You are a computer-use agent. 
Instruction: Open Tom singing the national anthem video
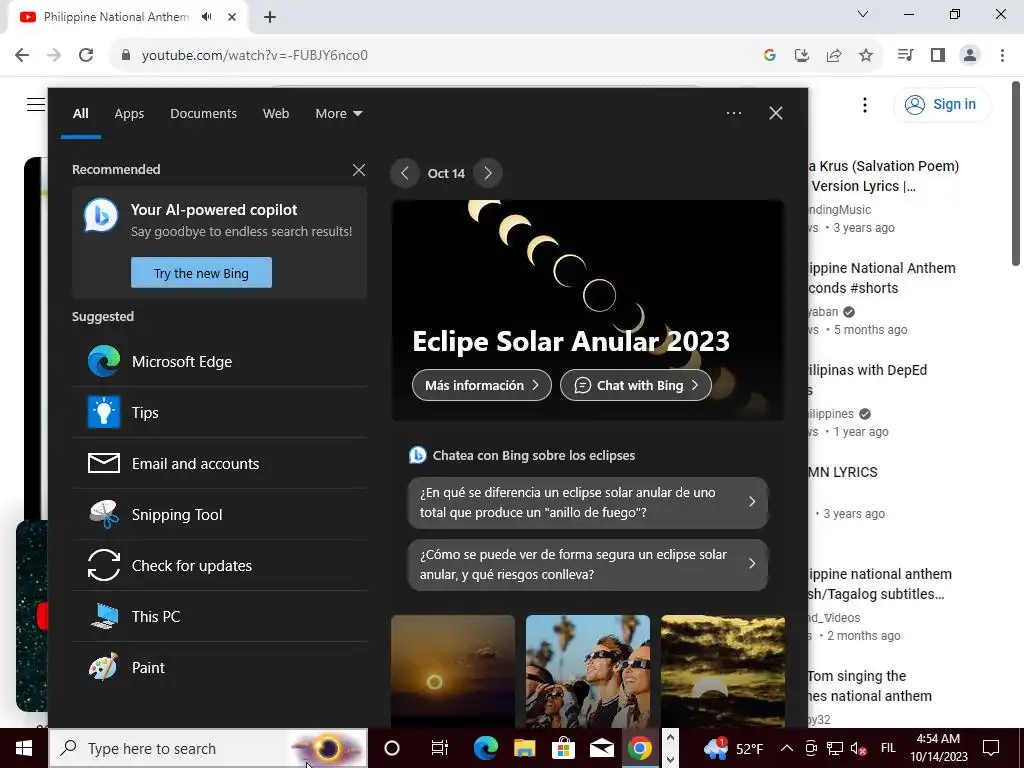869,686
